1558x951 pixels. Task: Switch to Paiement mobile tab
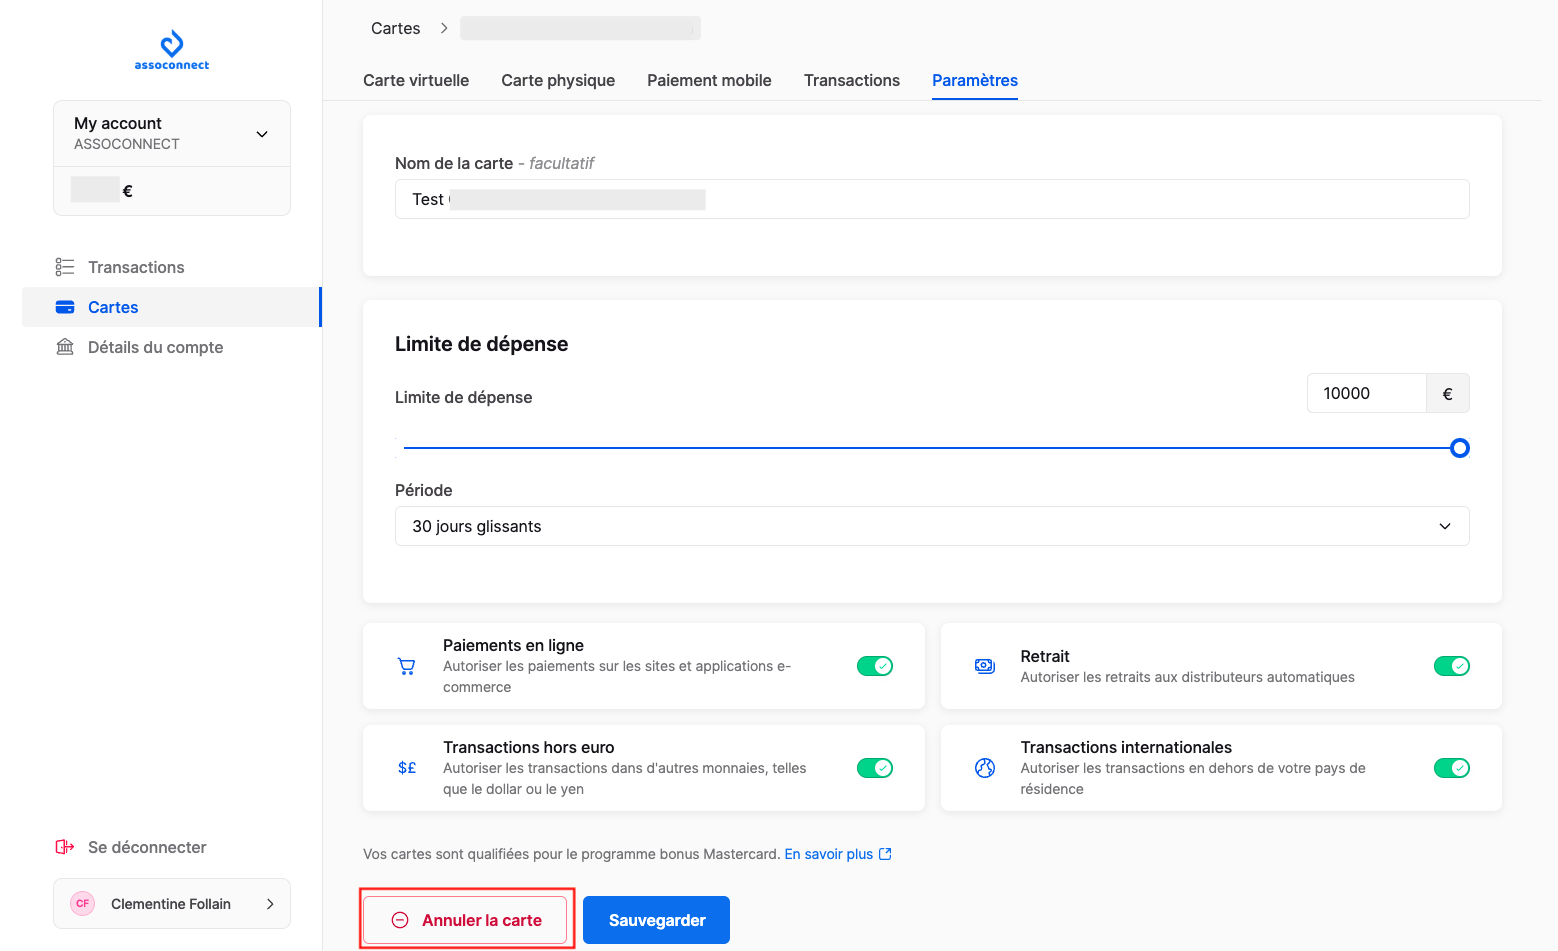[709, 80]
